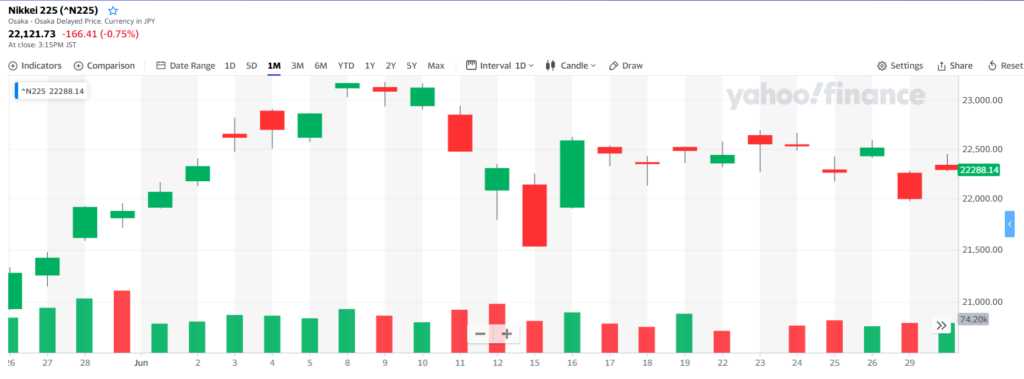Click the zoom out minus button
This screenshot has height=379, width=1024.
coord(480,334)
